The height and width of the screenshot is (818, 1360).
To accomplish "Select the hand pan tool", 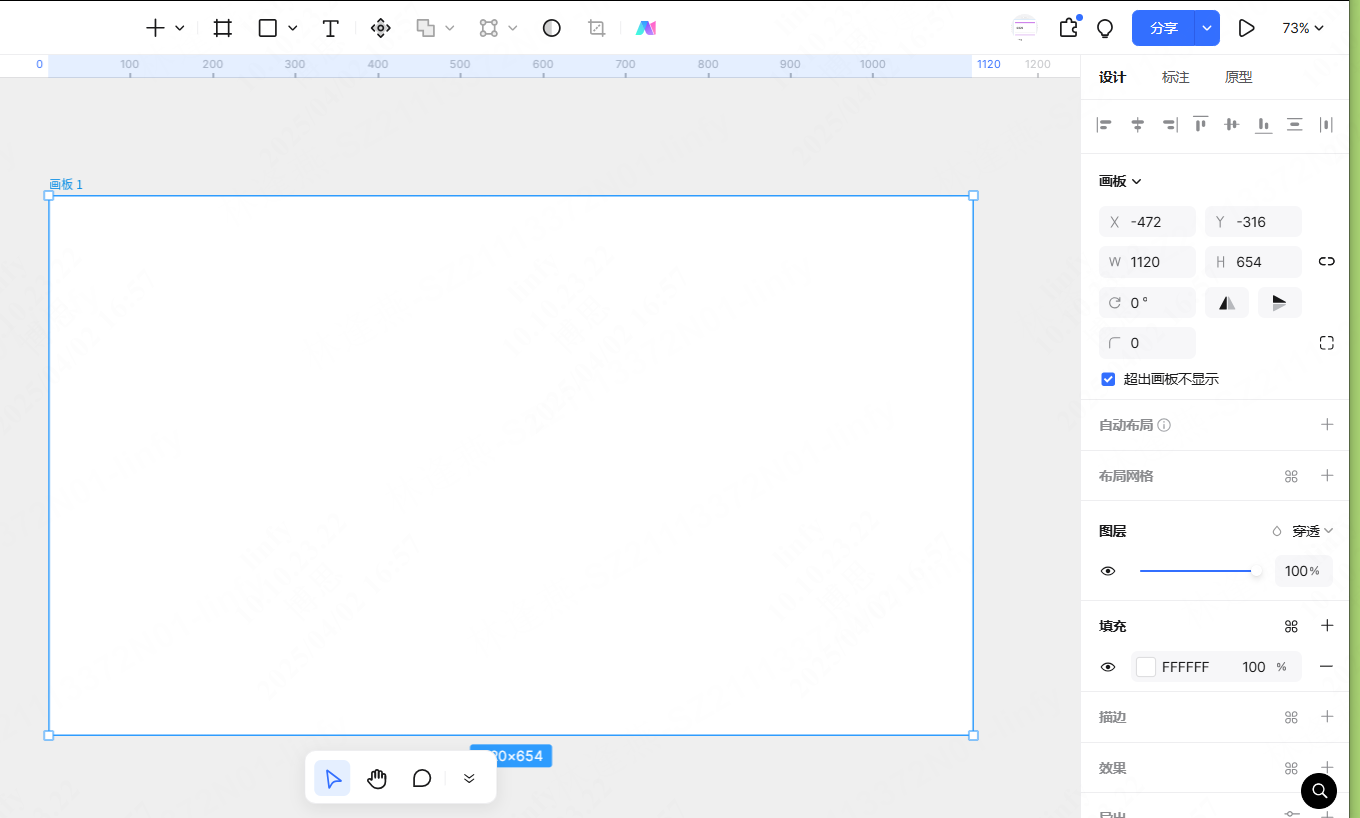I will click(377, 778).
